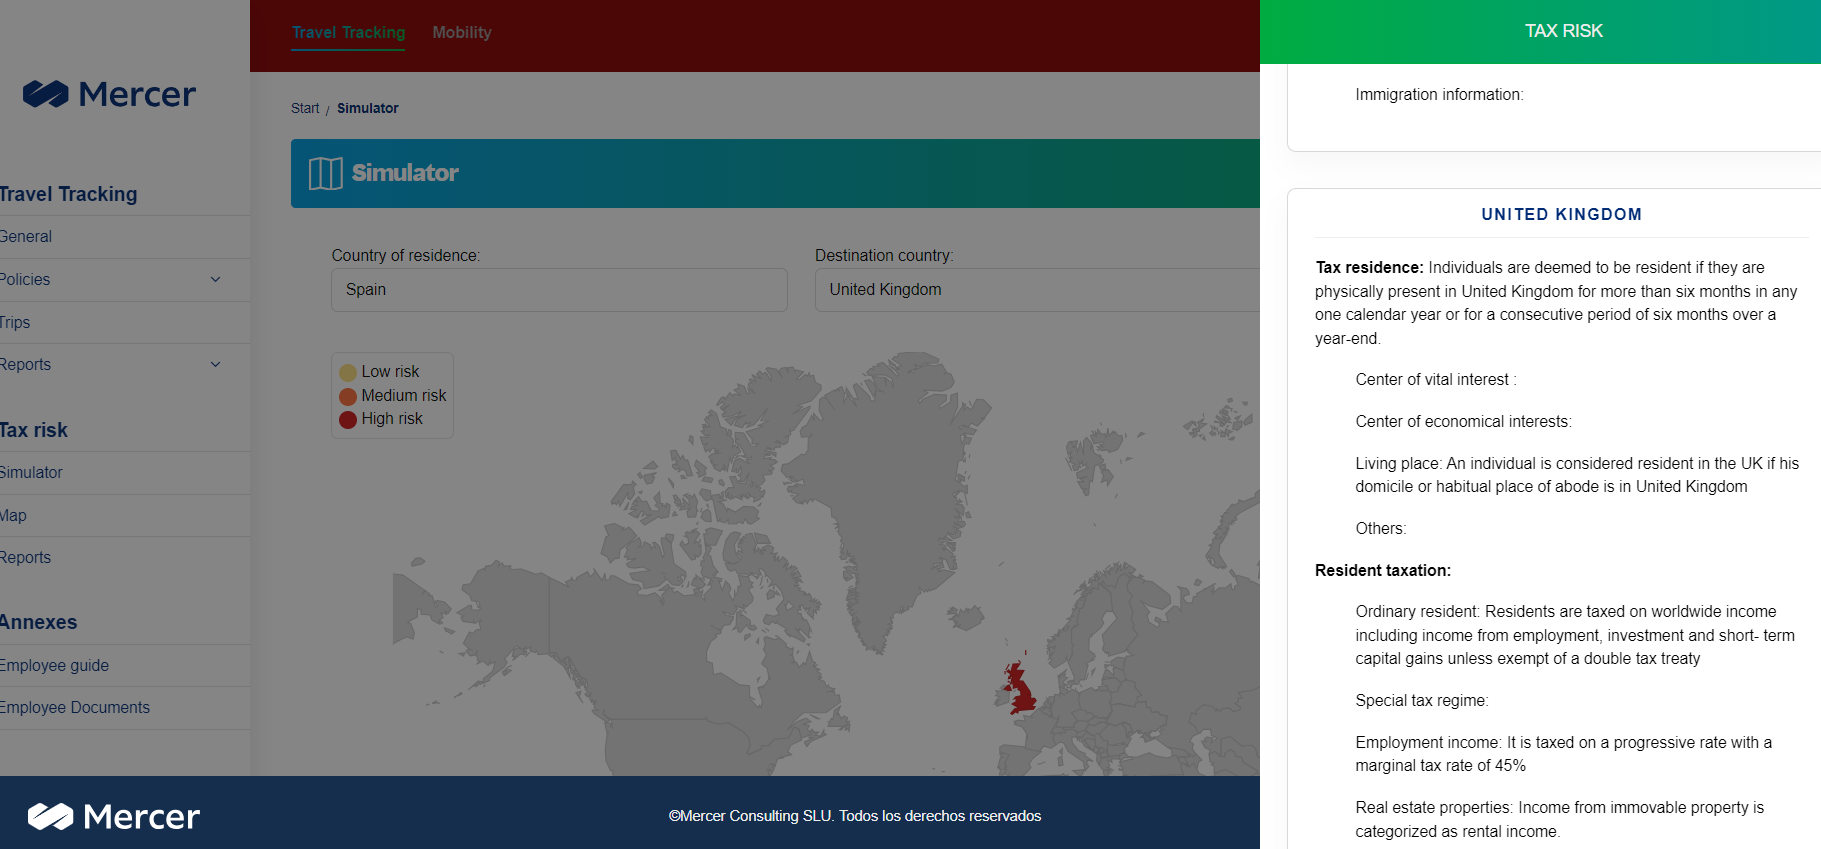
Task: Click the UNITED KINGDOM panel heading
Action: [1561, 214]
